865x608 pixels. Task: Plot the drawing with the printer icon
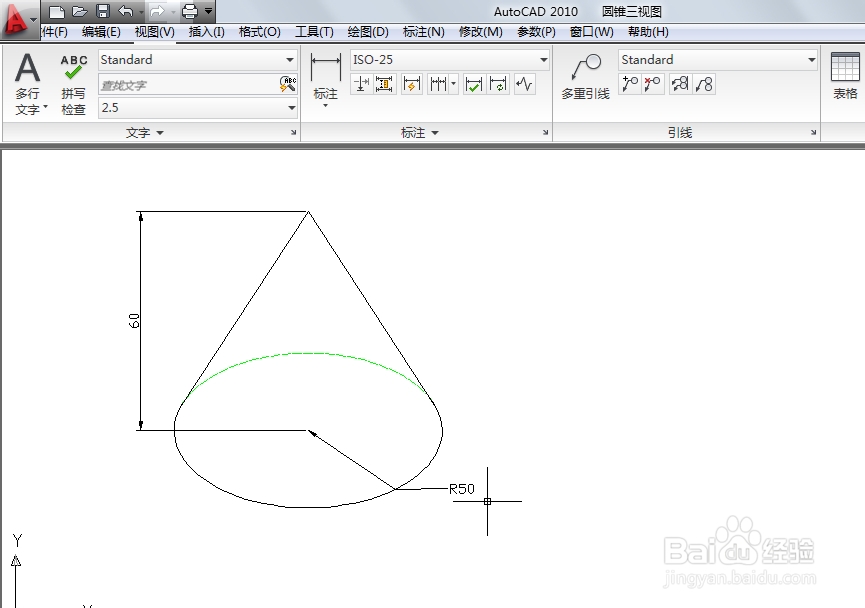190,11
